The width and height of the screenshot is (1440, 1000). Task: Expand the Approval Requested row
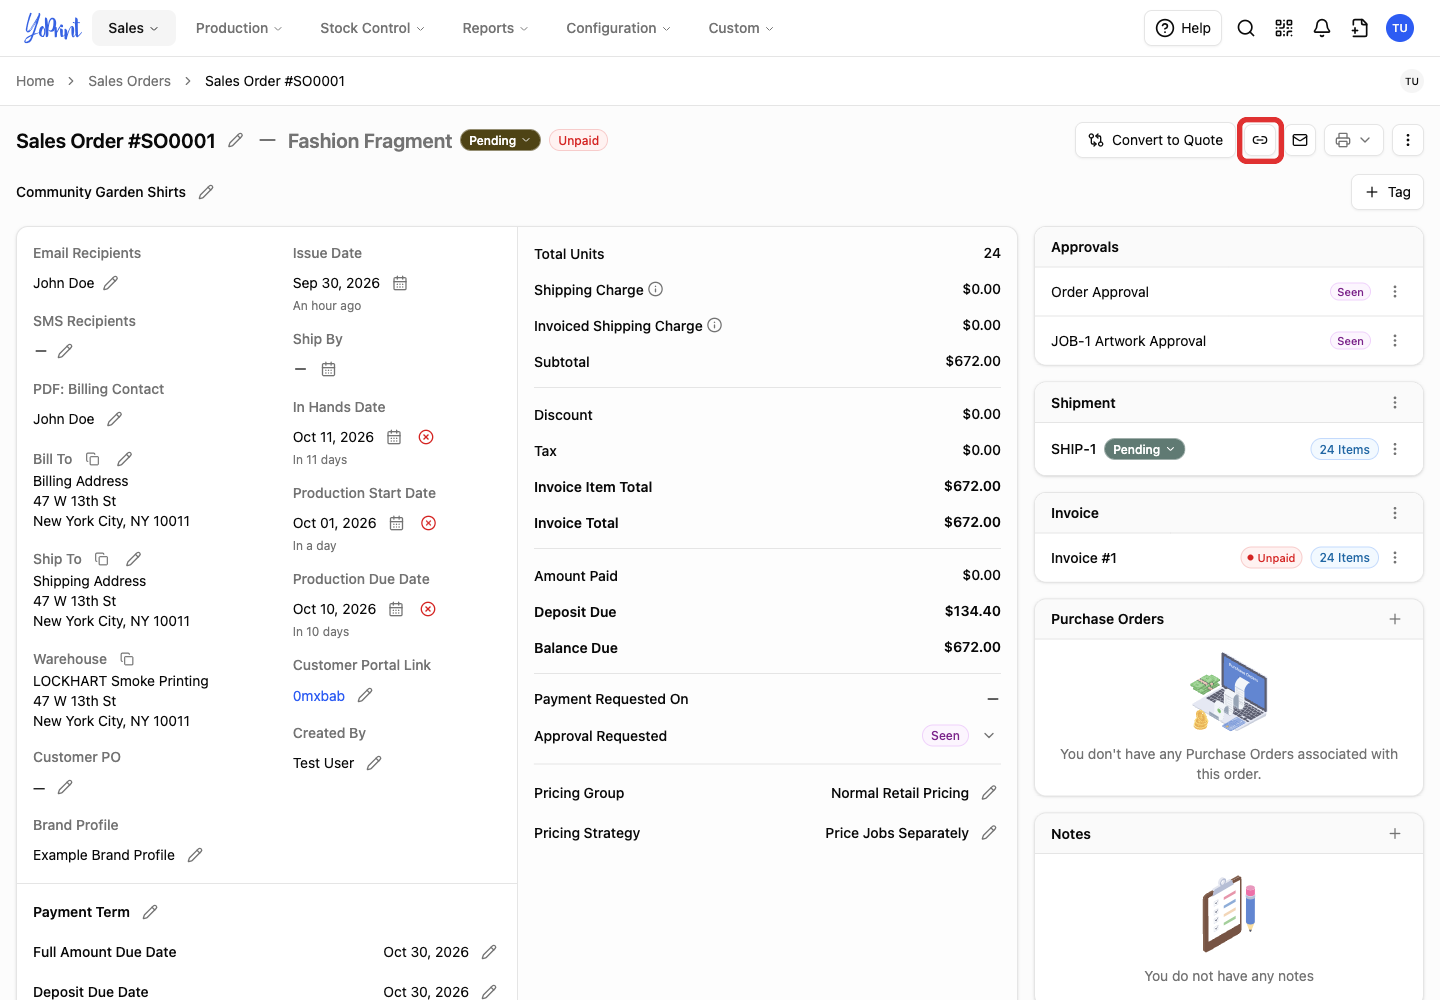tap(989, 736)
